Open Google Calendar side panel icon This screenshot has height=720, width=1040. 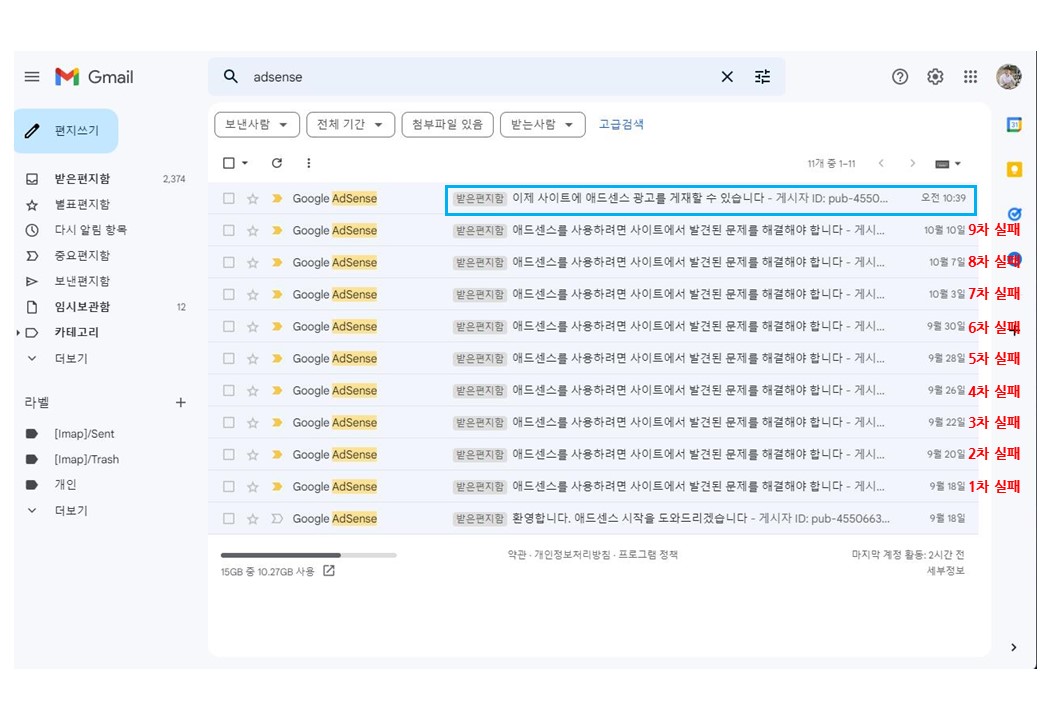tap(1014, 125)
